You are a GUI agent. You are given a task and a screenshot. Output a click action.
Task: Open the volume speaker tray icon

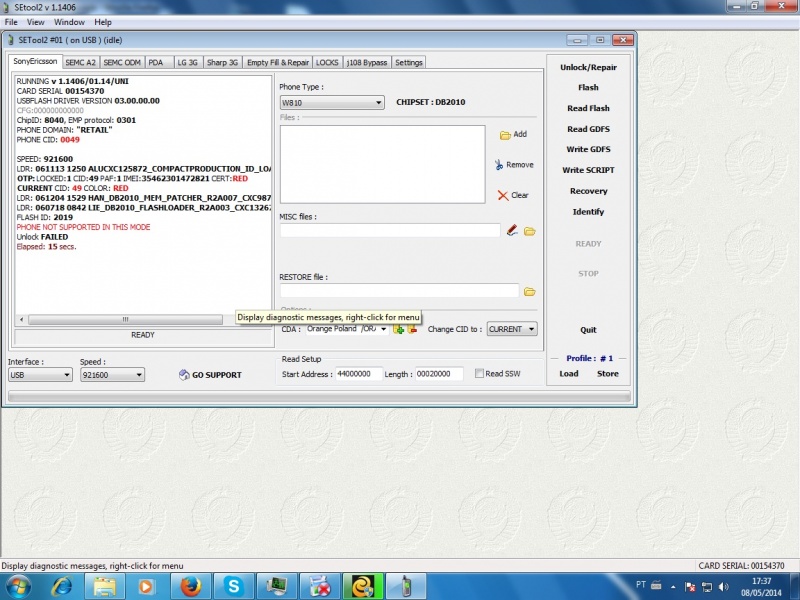723,587
